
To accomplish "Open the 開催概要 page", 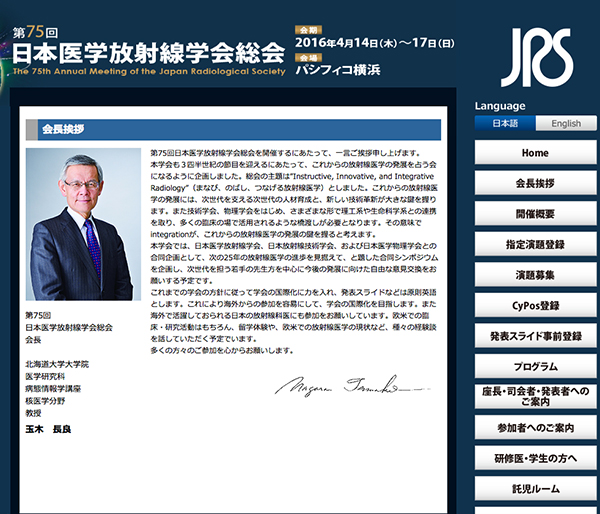I will (x=535, y=214).
